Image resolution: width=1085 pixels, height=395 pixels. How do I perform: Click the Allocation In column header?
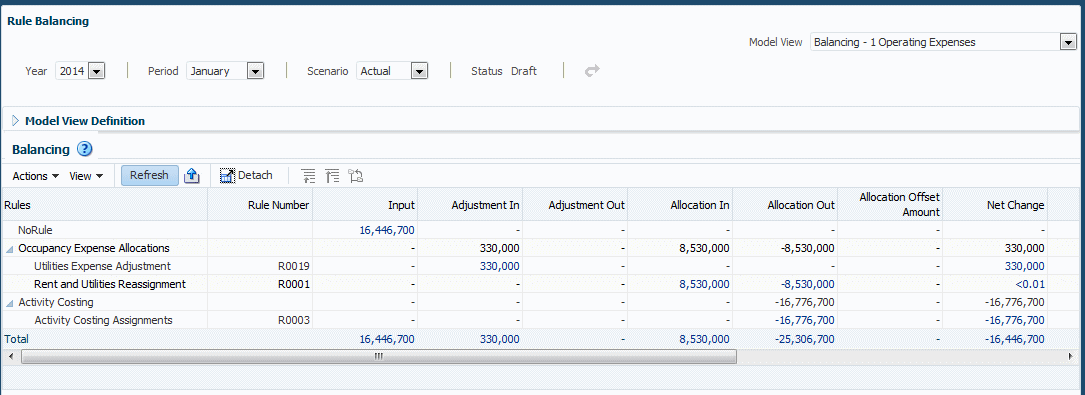pyautogui.click(x=680, y=205)
